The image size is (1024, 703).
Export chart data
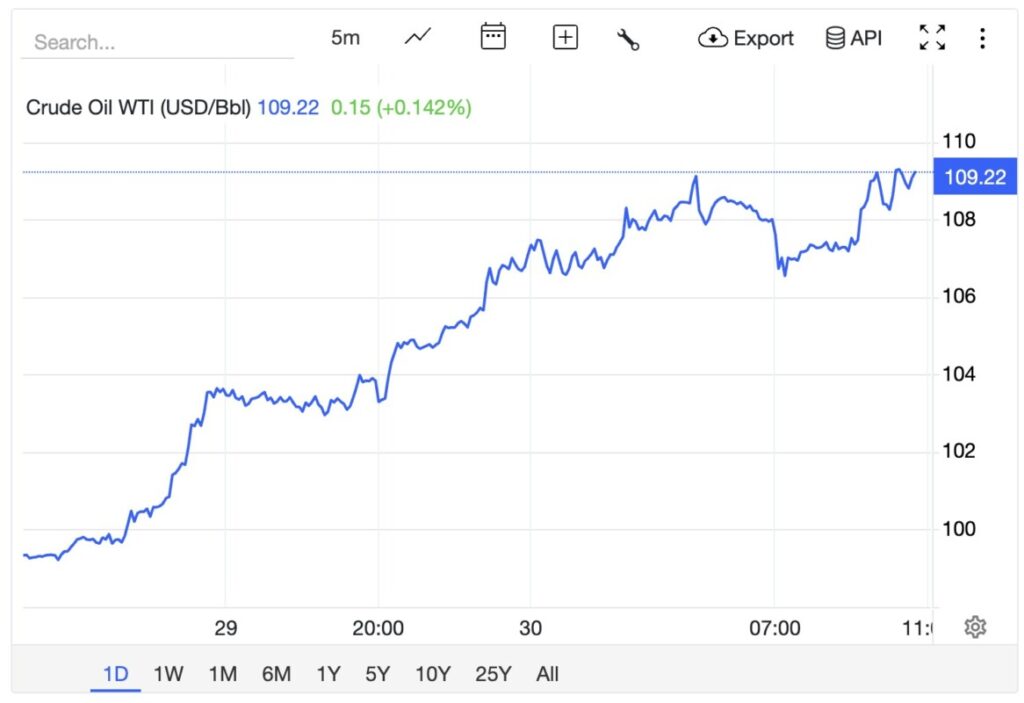pos(746,38)
